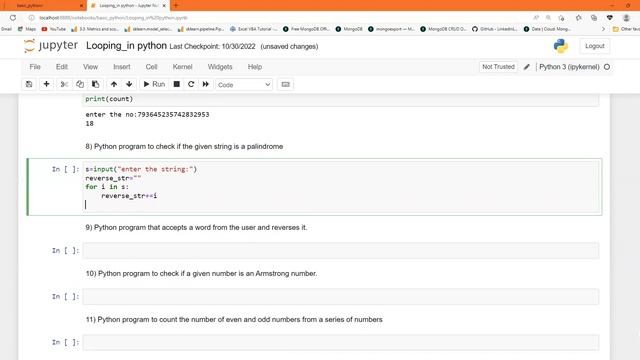Open the Github - LinkedIn bookmark

point(495,29)
